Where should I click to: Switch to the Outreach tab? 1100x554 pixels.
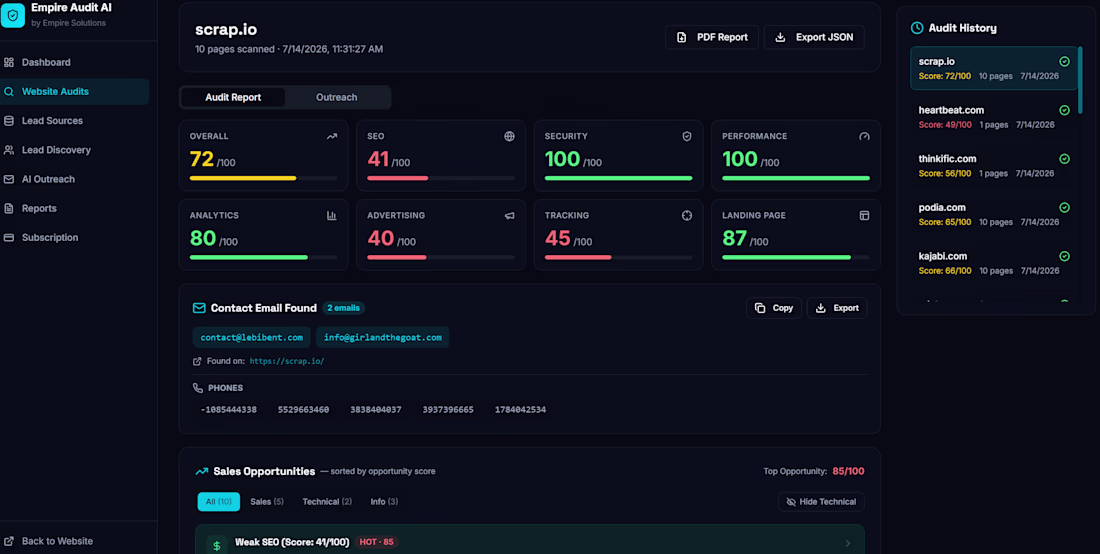[337, 97]
